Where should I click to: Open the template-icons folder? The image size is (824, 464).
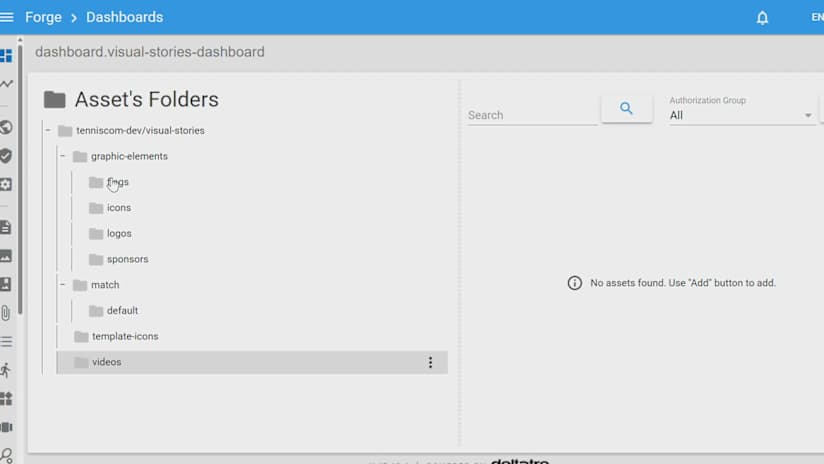coord(124,336)
